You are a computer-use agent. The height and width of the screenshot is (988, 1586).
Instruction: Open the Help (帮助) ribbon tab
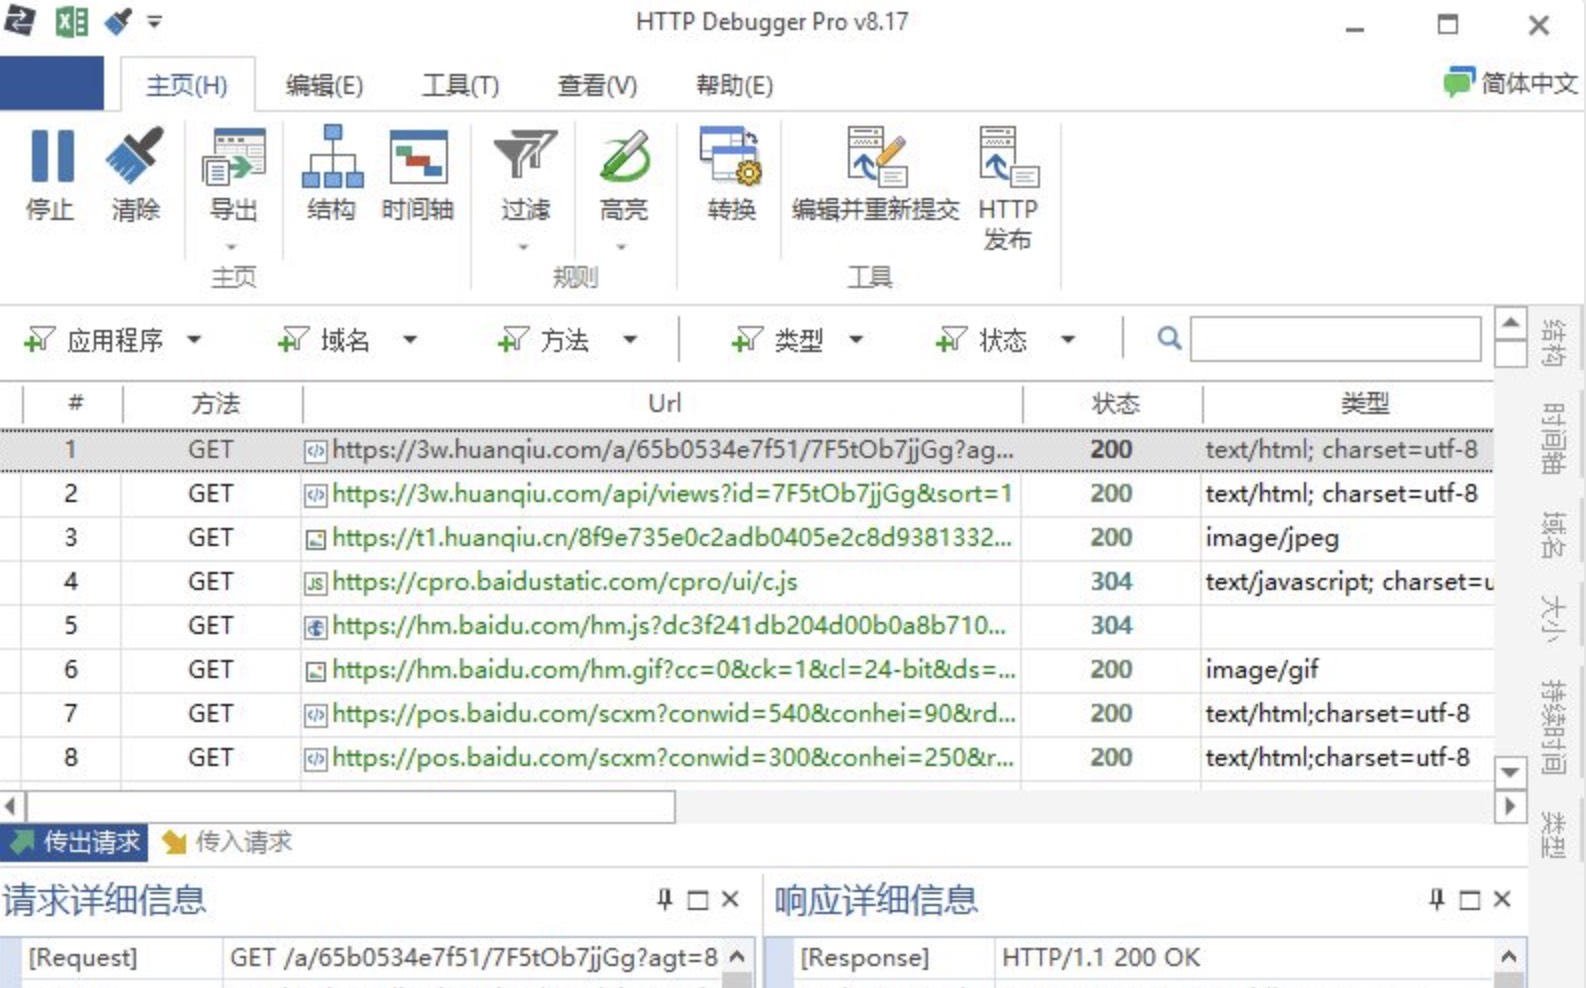[734, 85]
